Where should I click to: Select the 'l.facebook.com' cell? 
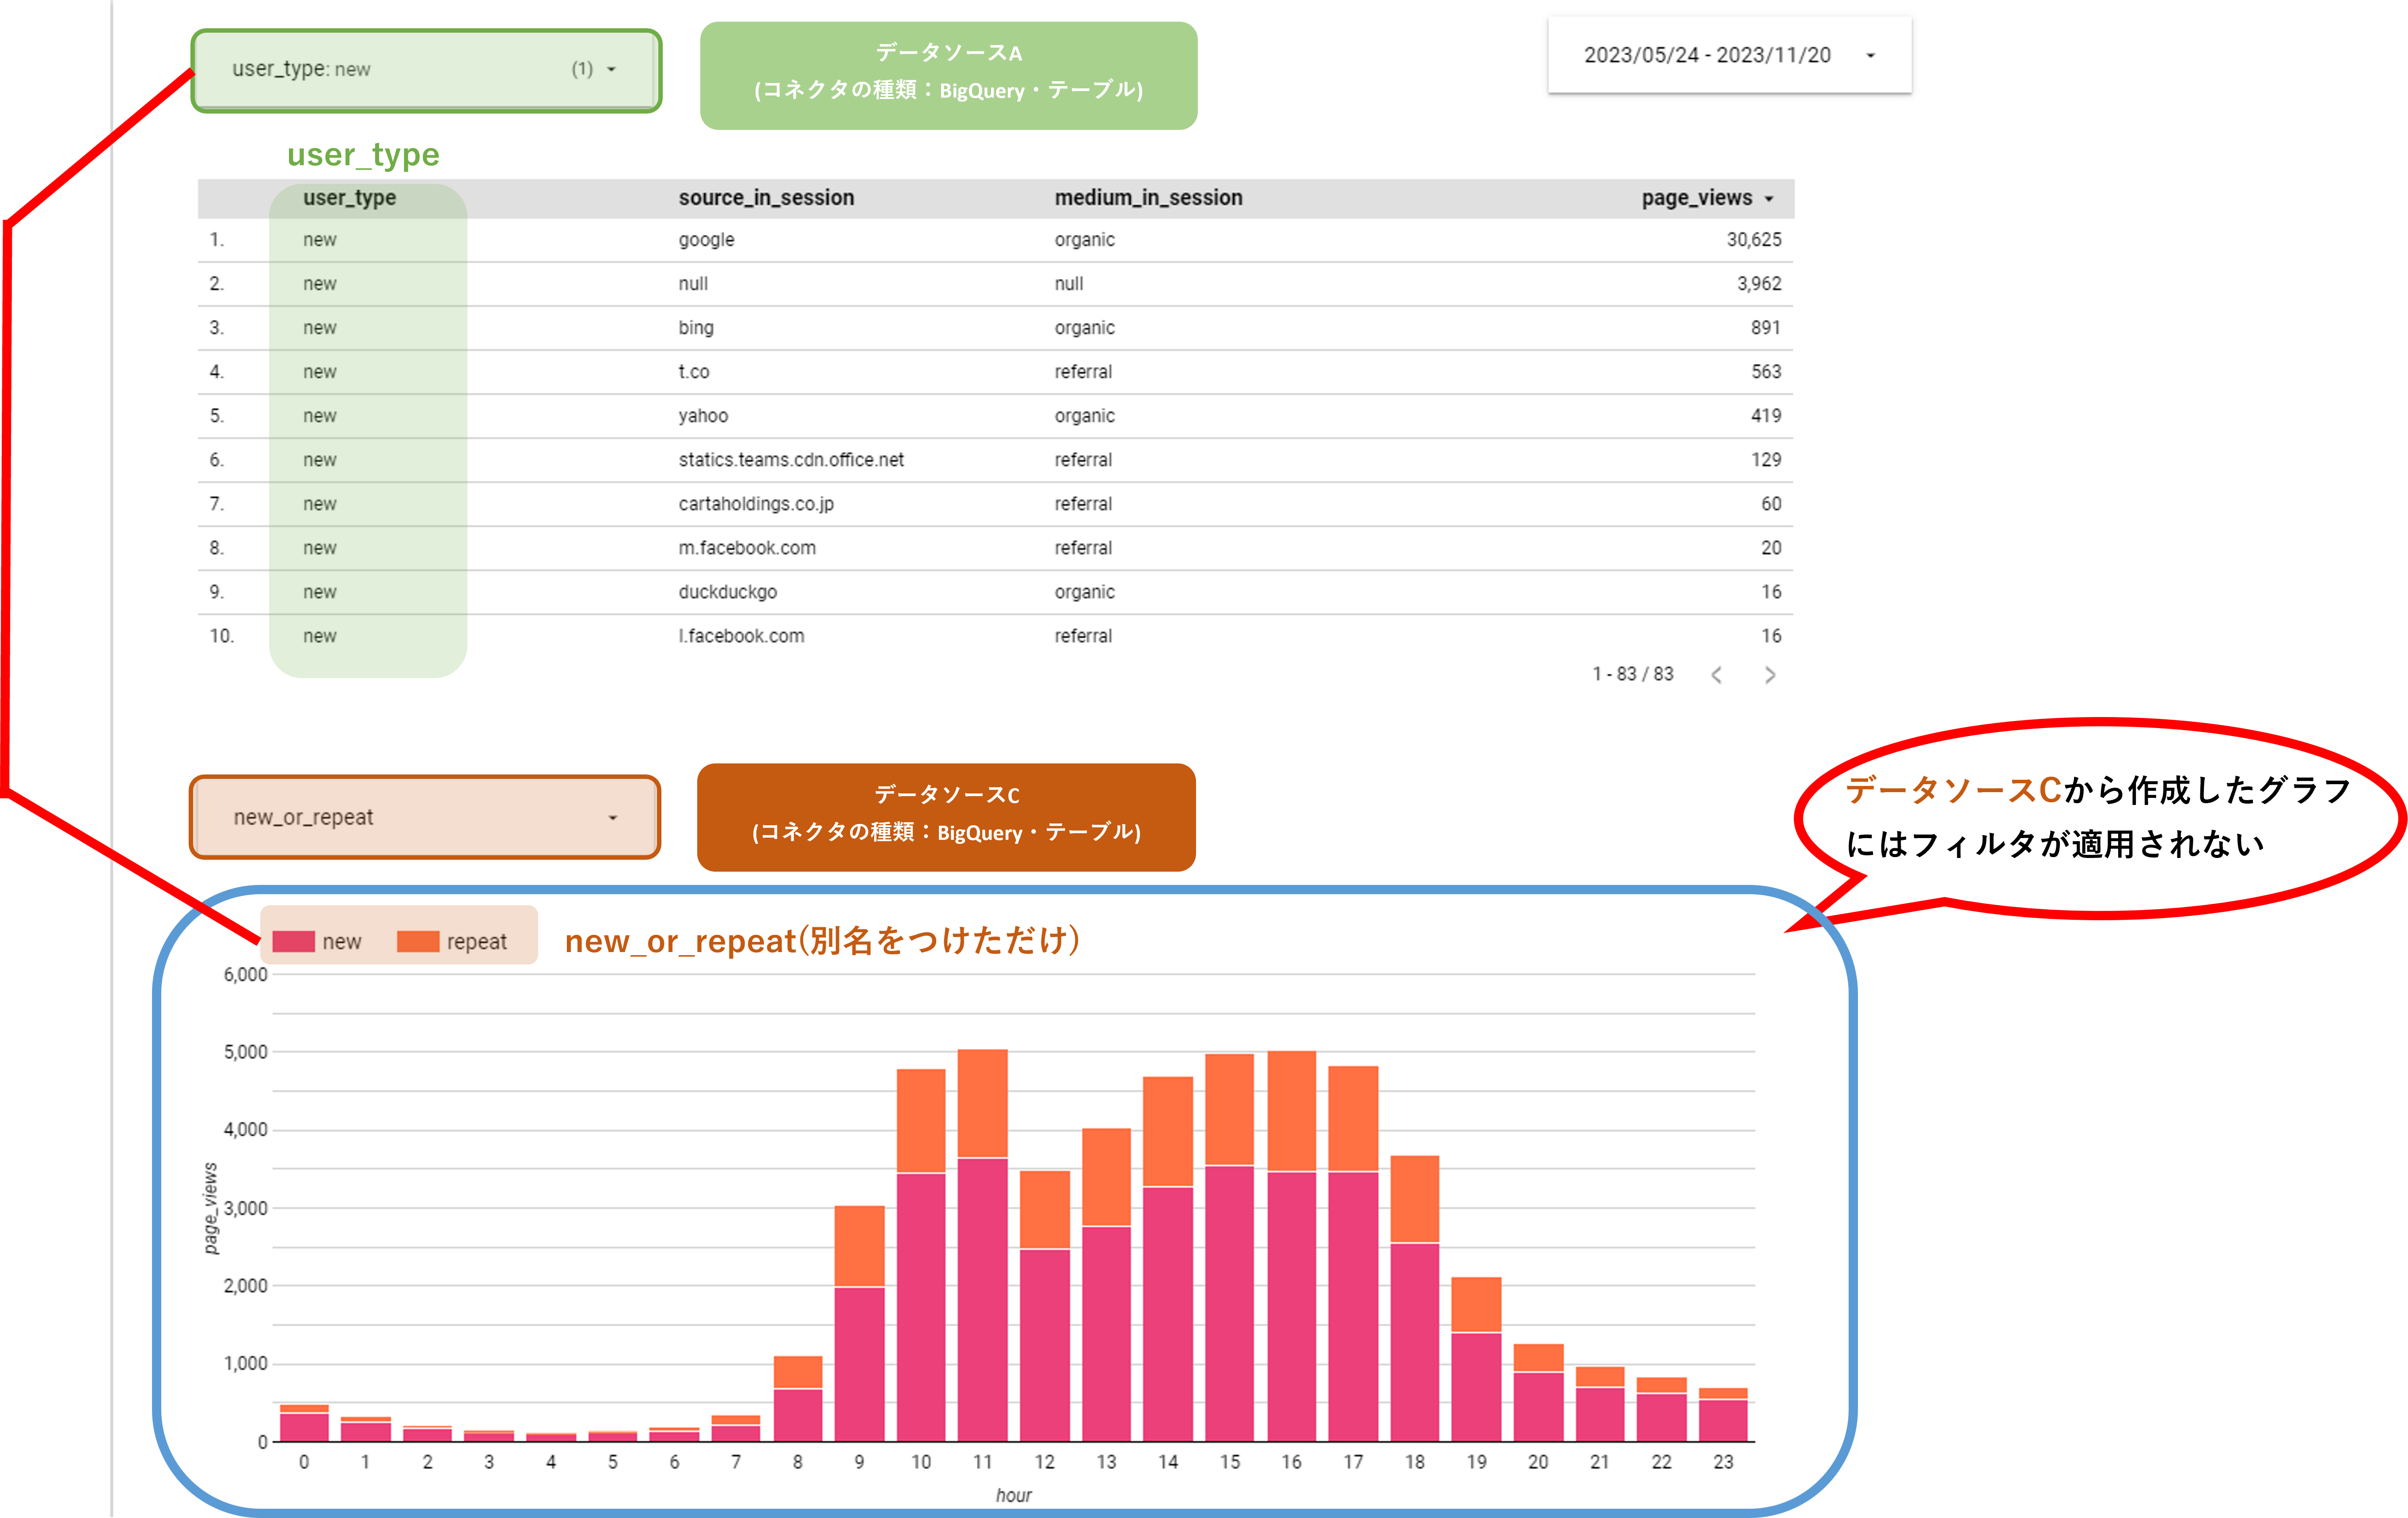tap(741, 636)
